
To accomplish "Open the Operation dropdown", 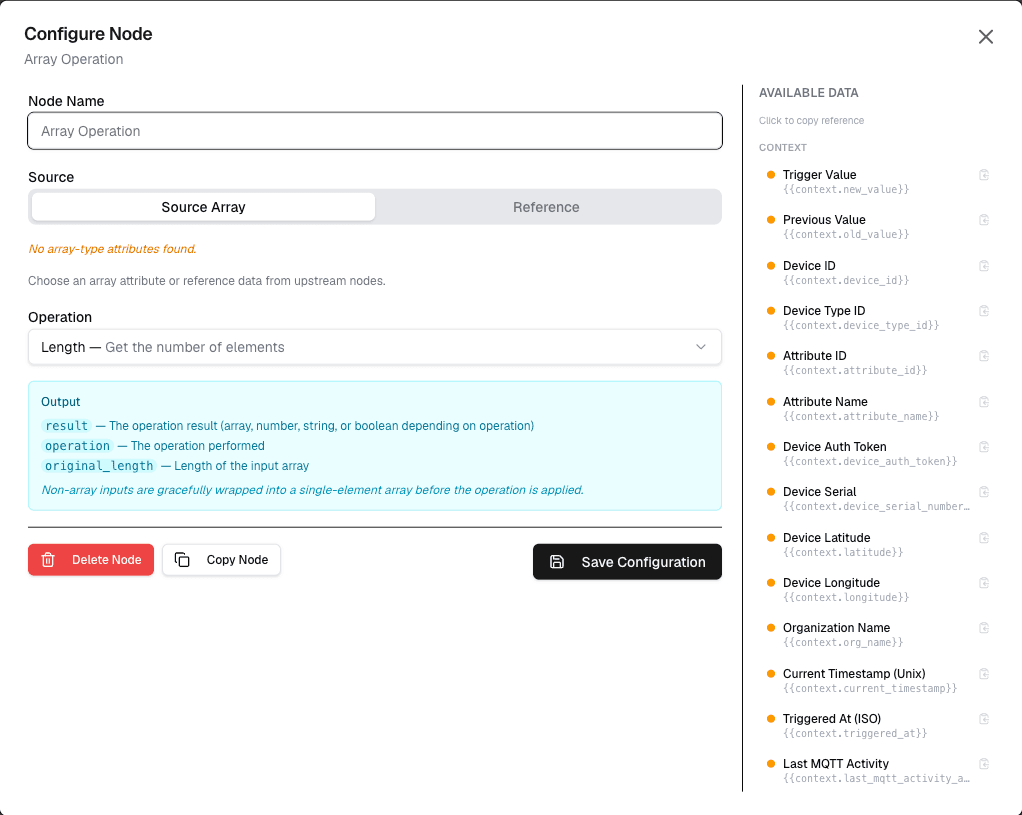I will click(375, 347).
